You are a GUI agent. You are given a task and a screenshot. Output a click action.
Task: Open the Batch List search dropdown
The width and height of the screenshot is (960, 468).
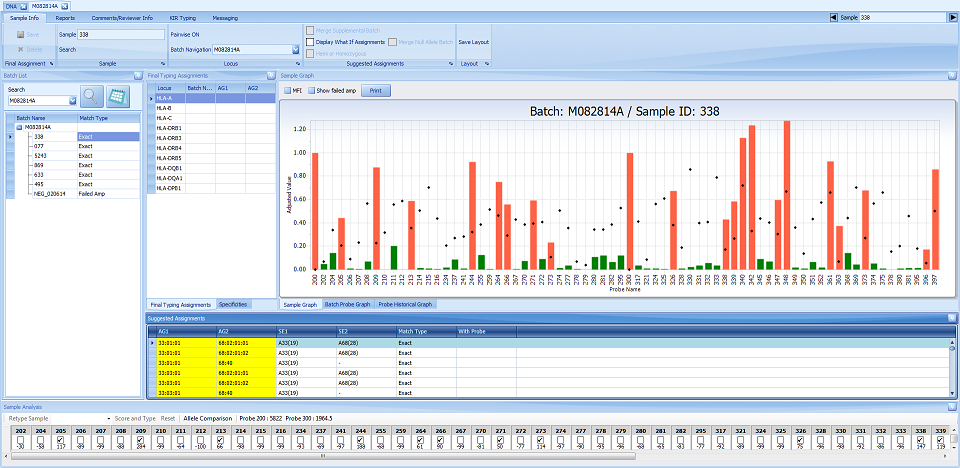(72, 100)
